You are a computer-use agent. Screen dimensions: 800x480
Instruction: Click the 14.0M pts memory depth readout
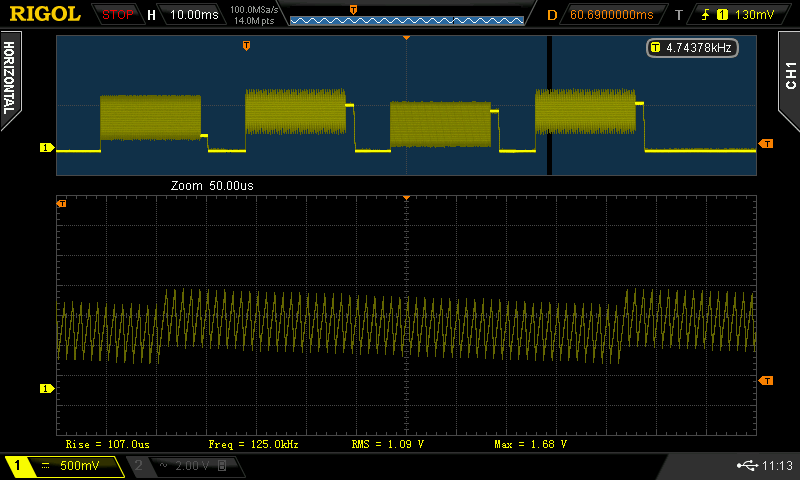254,21
